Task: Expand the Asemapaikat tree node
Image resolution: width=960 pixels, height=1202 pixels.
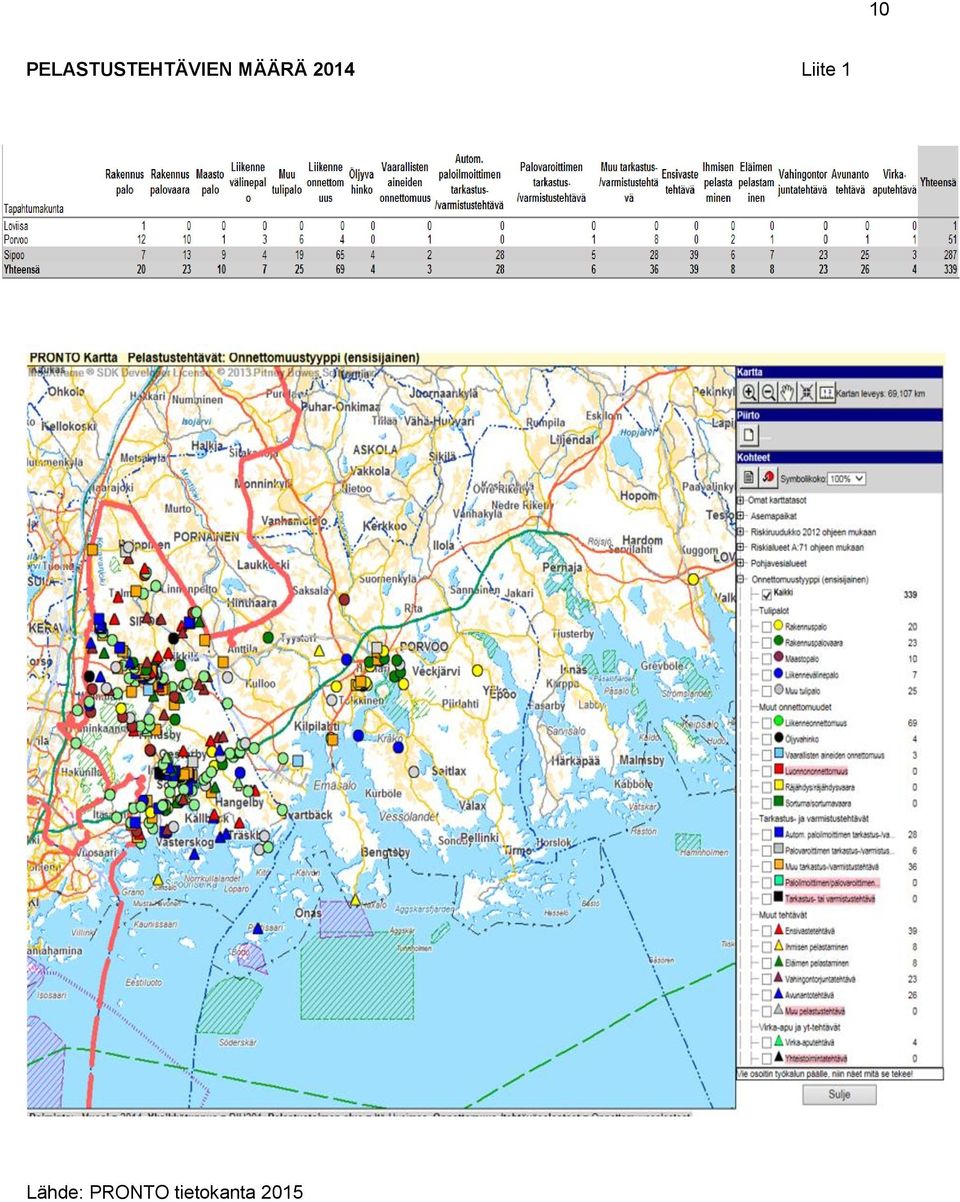Action: (x=741, y=516)
